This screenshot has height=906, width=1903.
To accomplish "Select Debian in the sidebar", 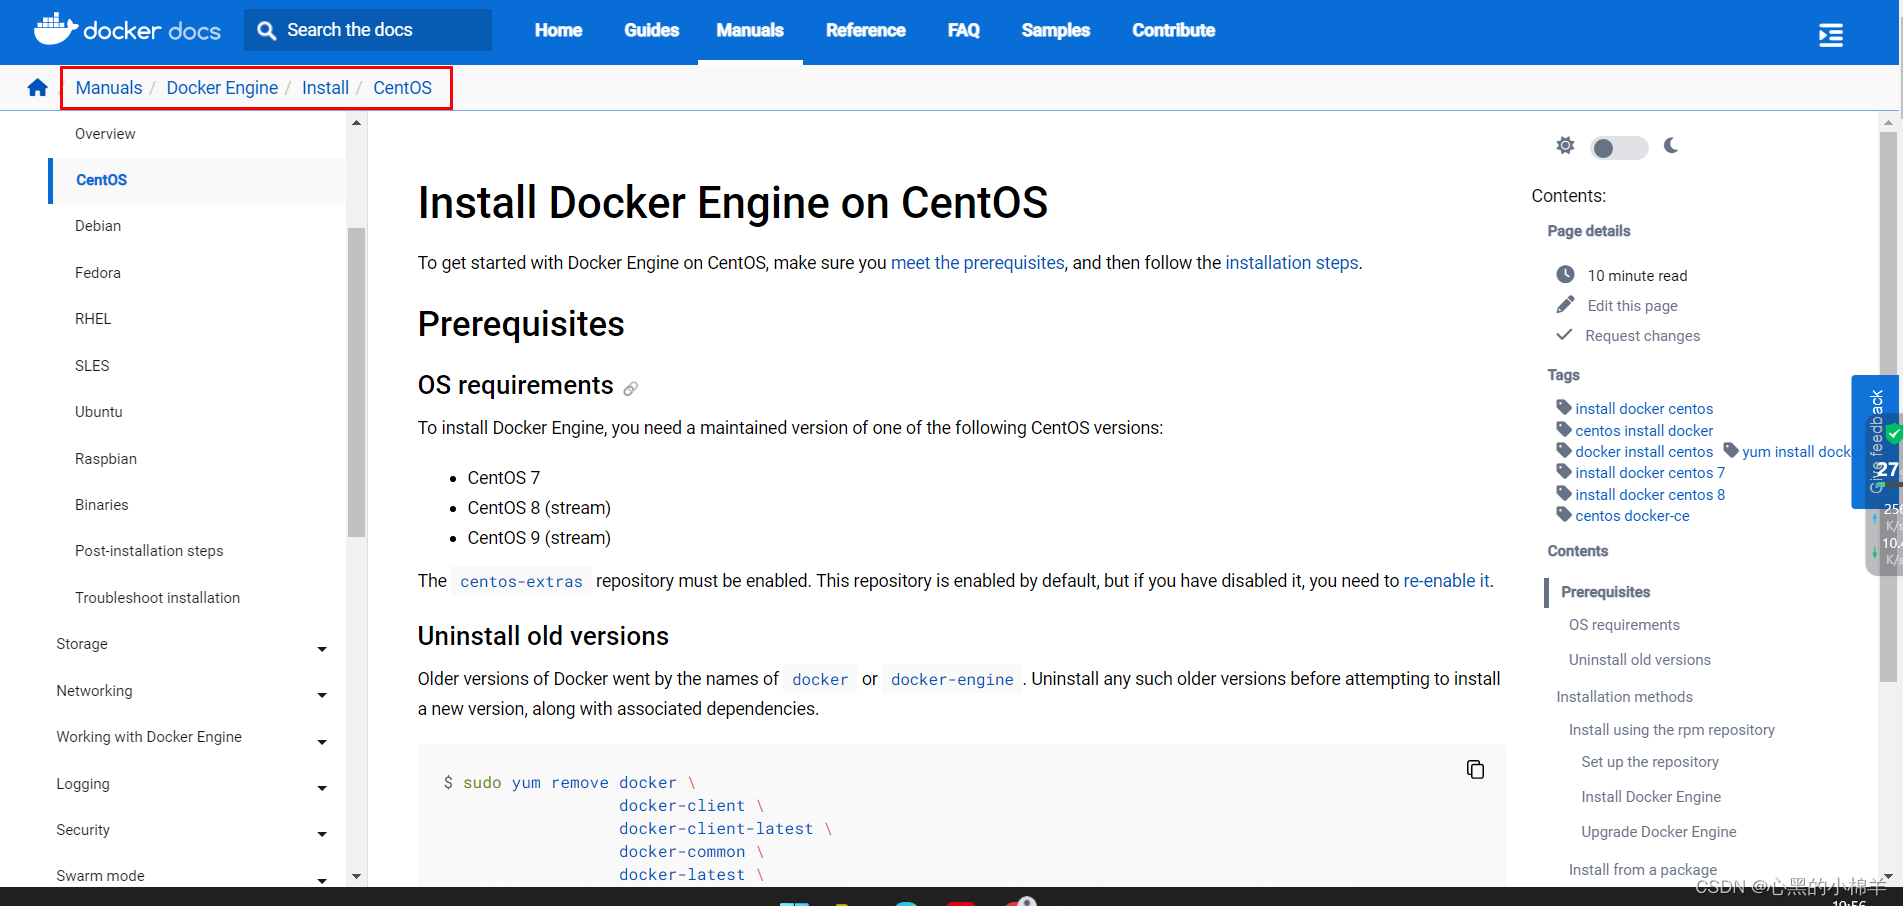I will [x=98, y=226].
